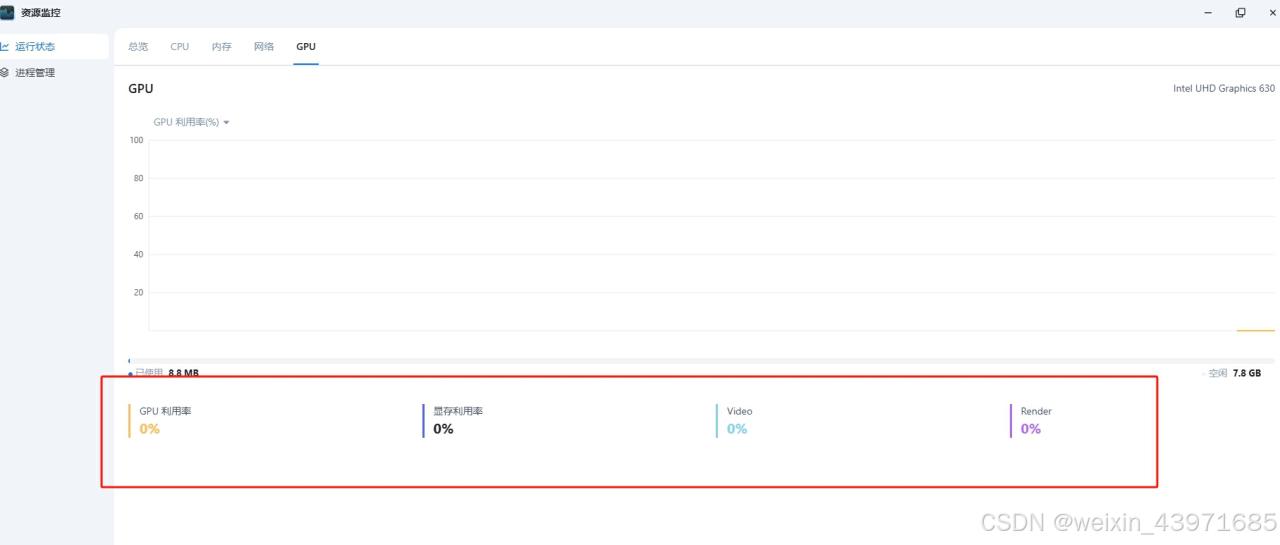
Task: Click the 显存利用率 0% stat
Action: (x=444, y=429)
